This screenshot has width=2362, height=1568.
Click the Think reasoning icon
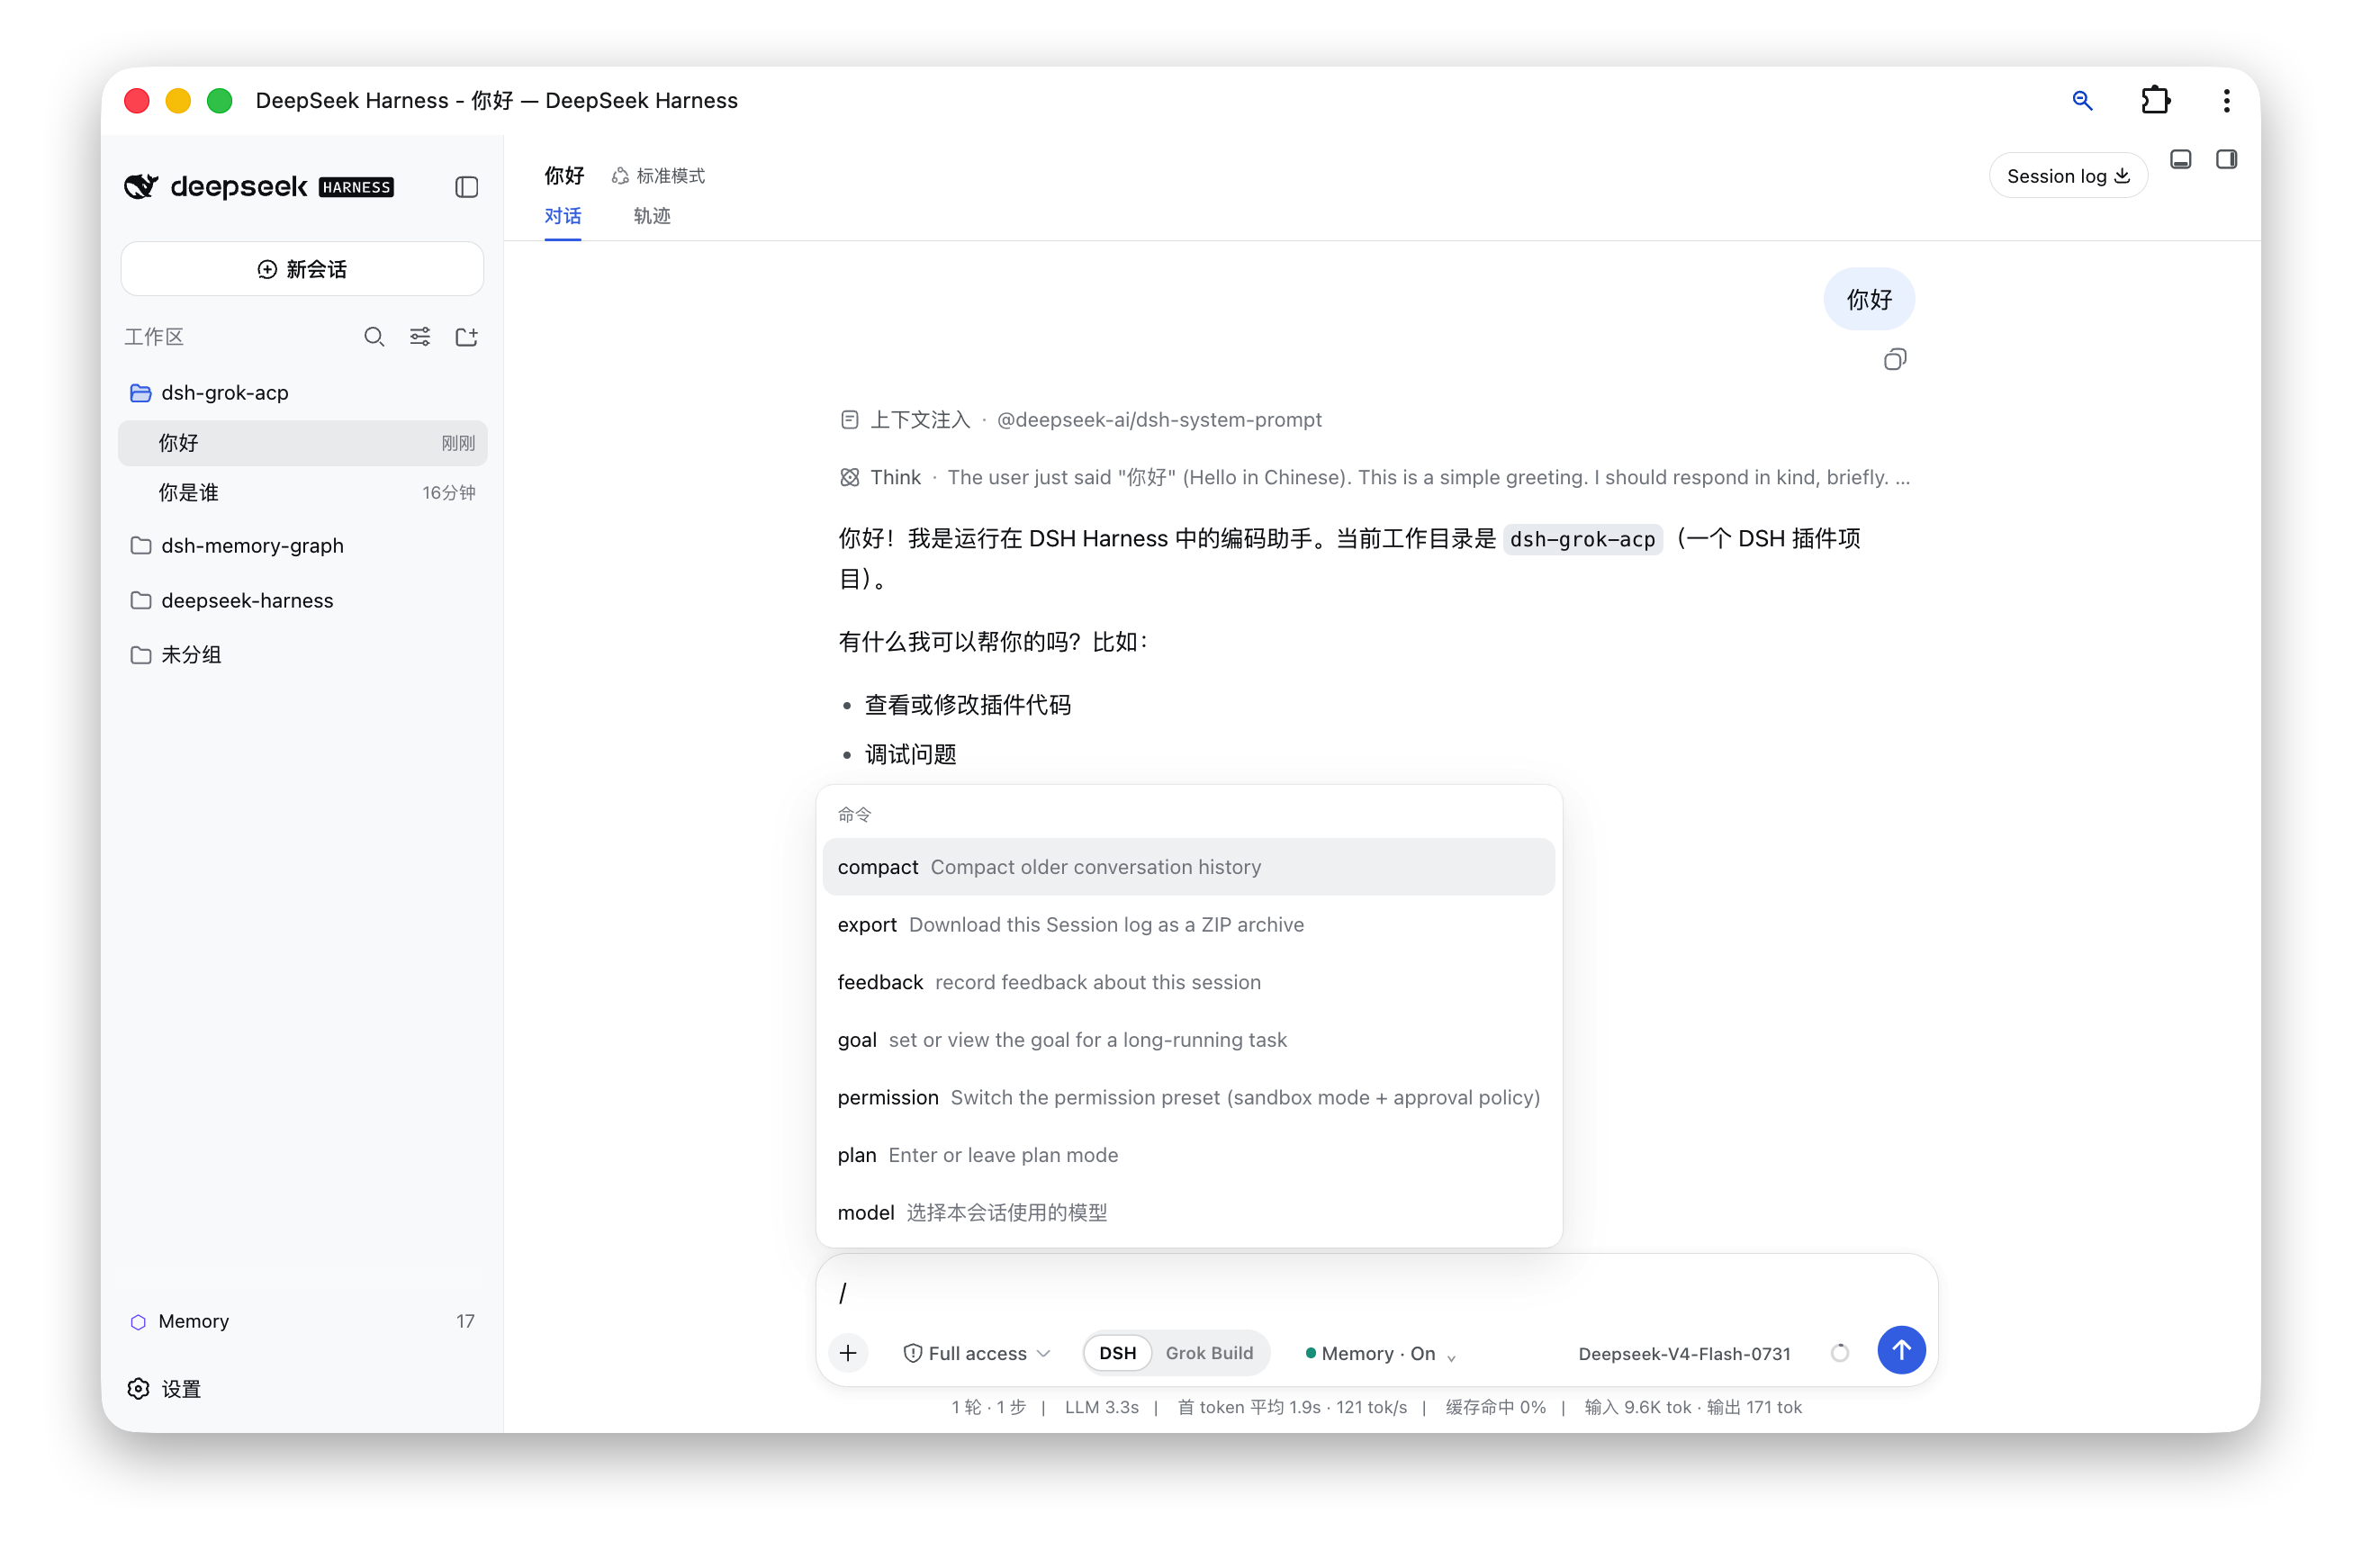click(849, 478)
